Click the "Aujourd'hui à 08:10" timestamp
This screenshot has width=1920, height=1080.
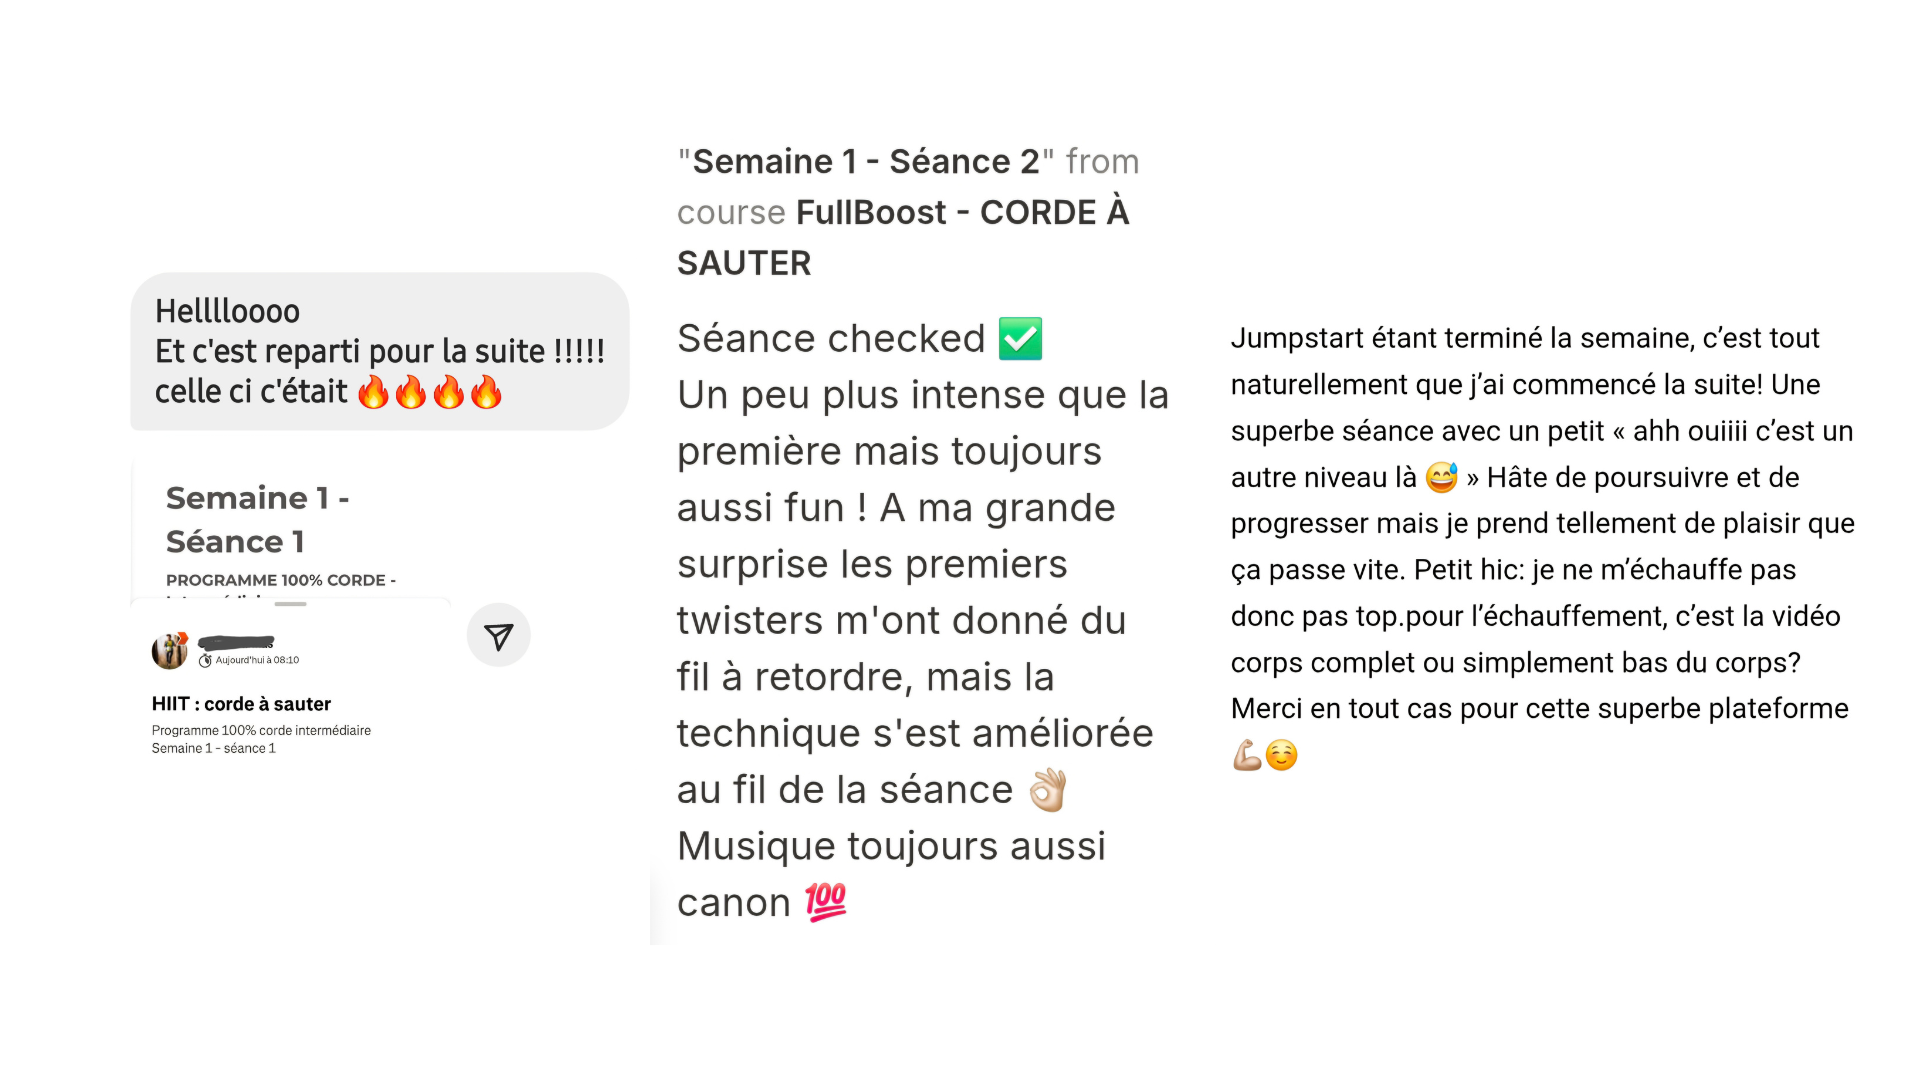coord(257,660)
